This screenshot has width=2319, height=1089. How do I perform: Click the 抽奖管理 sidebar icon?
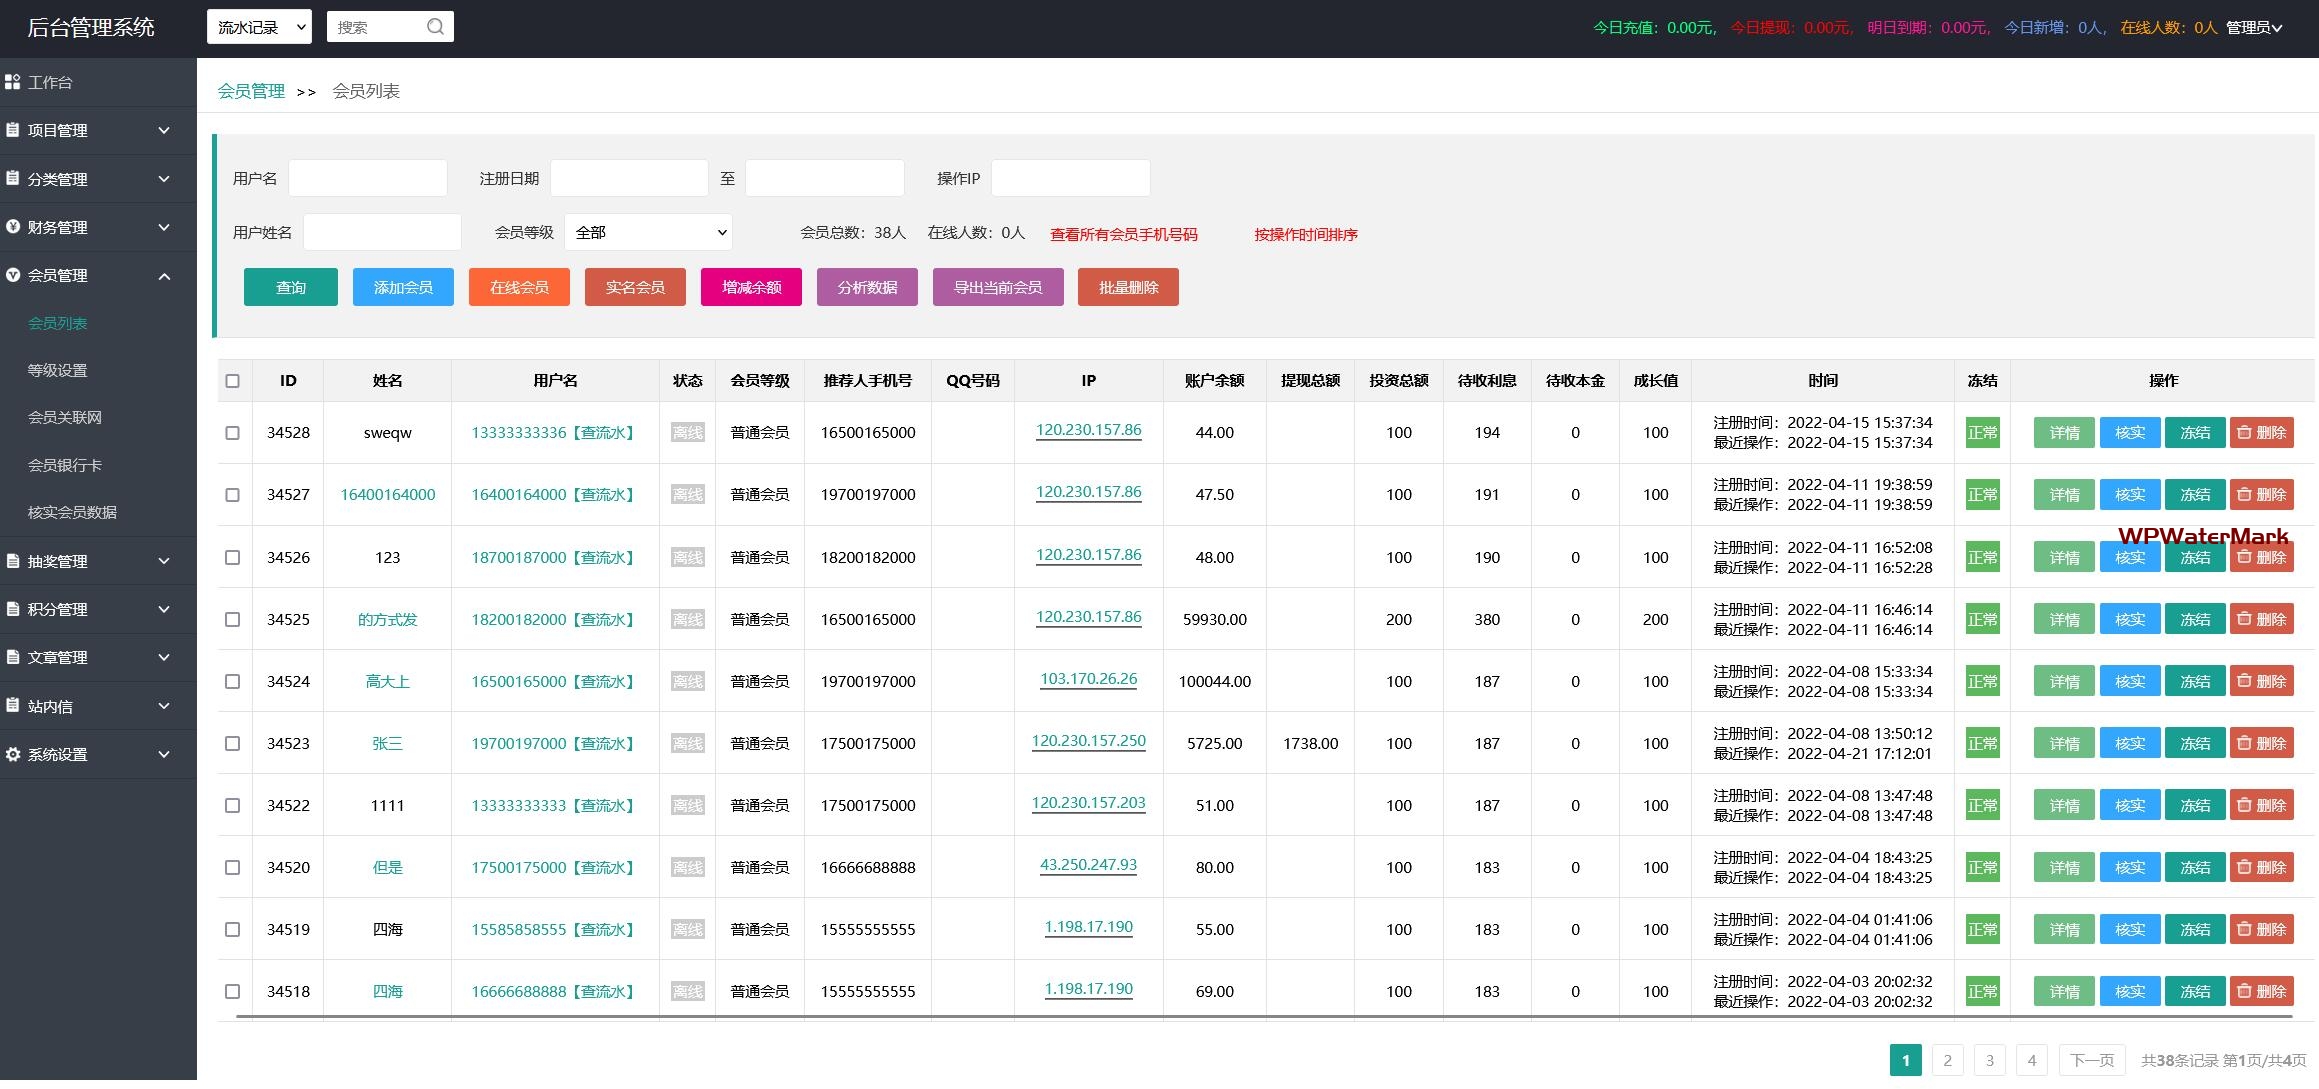[x=13, y=561]
